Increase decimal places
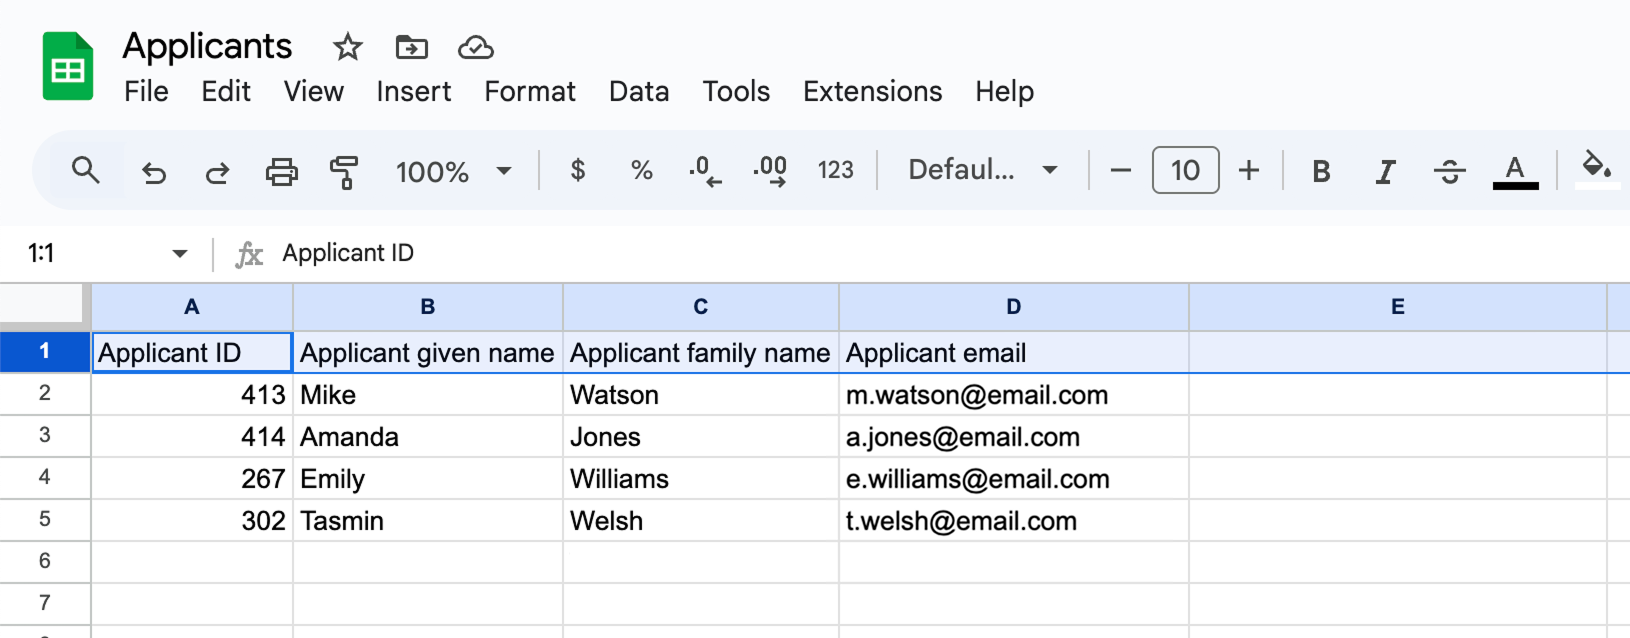The width and height of the screenshot is (1630, 638). click(770, 171)
